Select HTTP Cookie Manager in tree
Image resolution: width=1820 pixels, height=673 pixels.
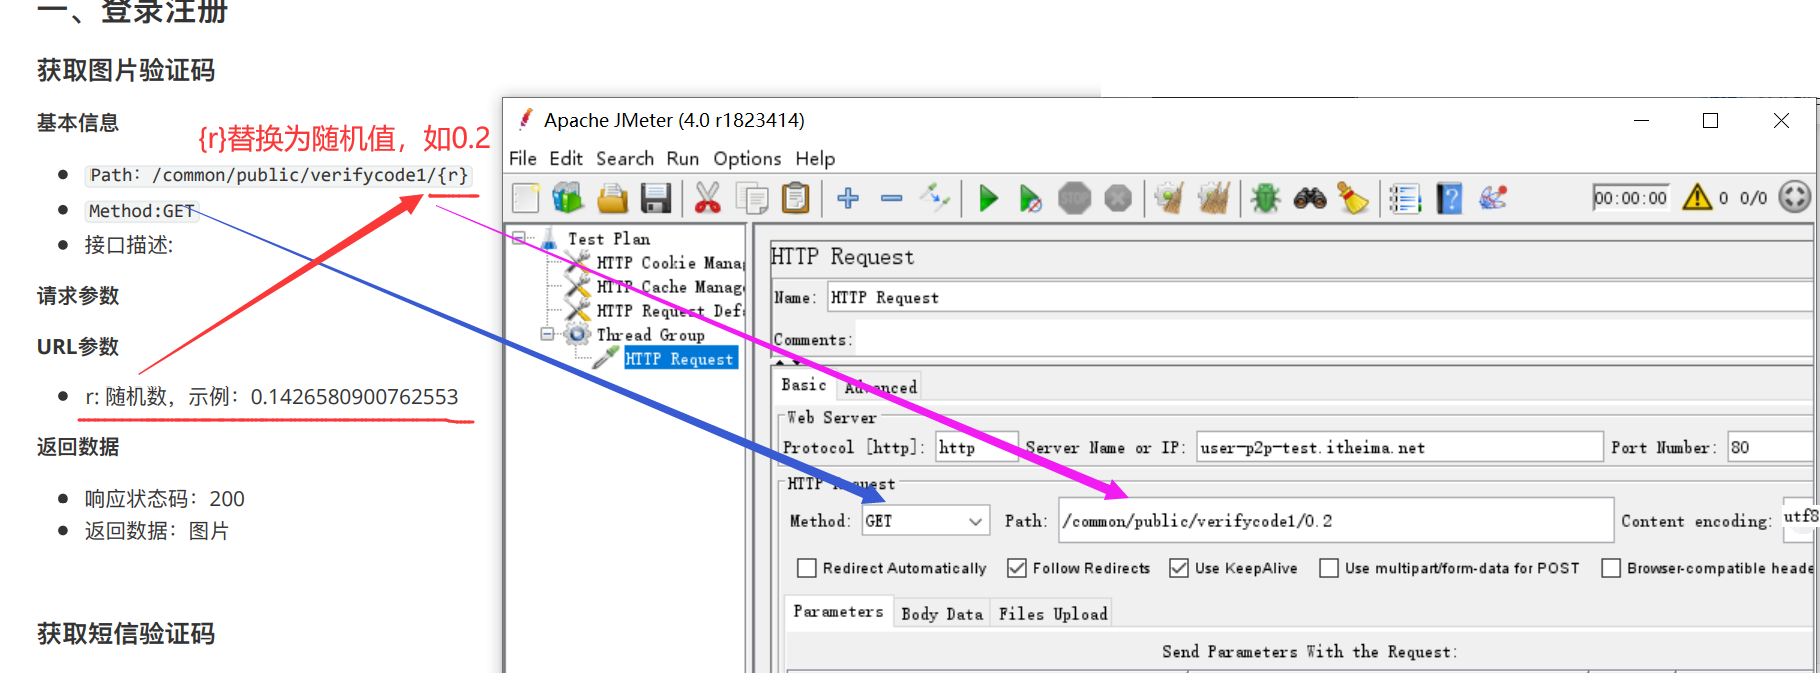pyautogui.click(x=671, y=263)
